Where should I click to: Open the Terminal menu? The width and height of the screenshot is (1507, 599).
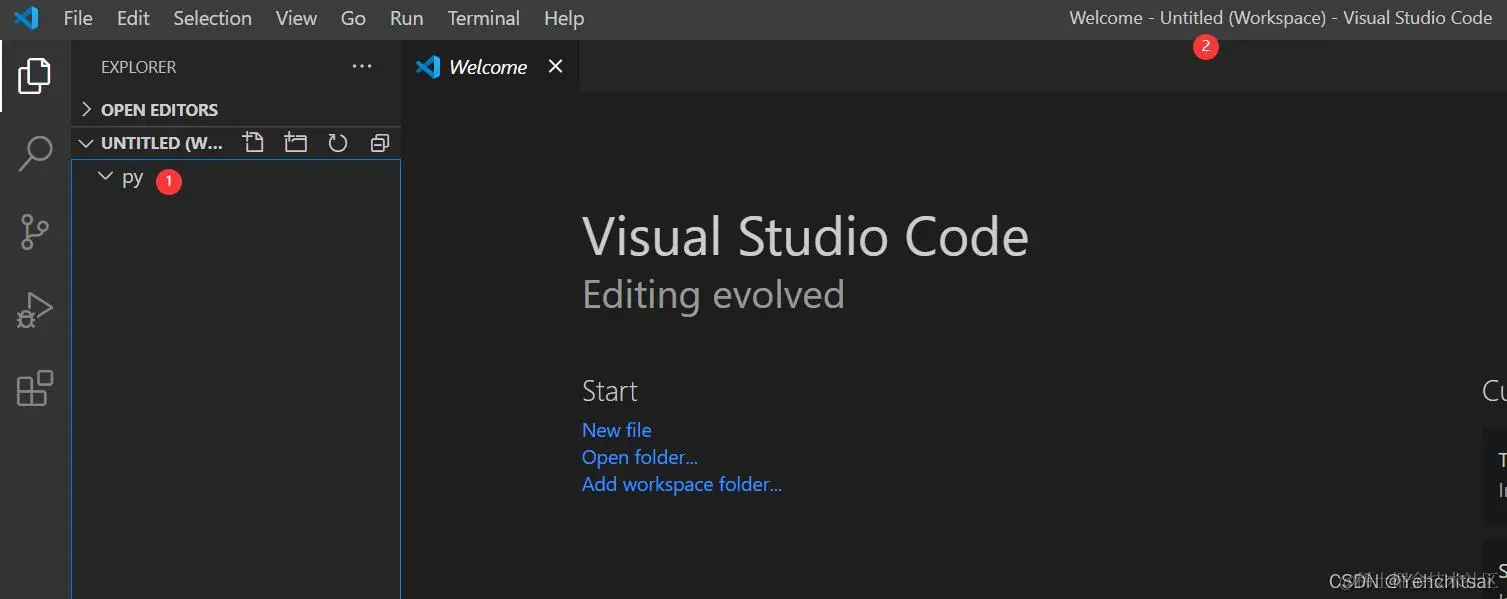484,18
